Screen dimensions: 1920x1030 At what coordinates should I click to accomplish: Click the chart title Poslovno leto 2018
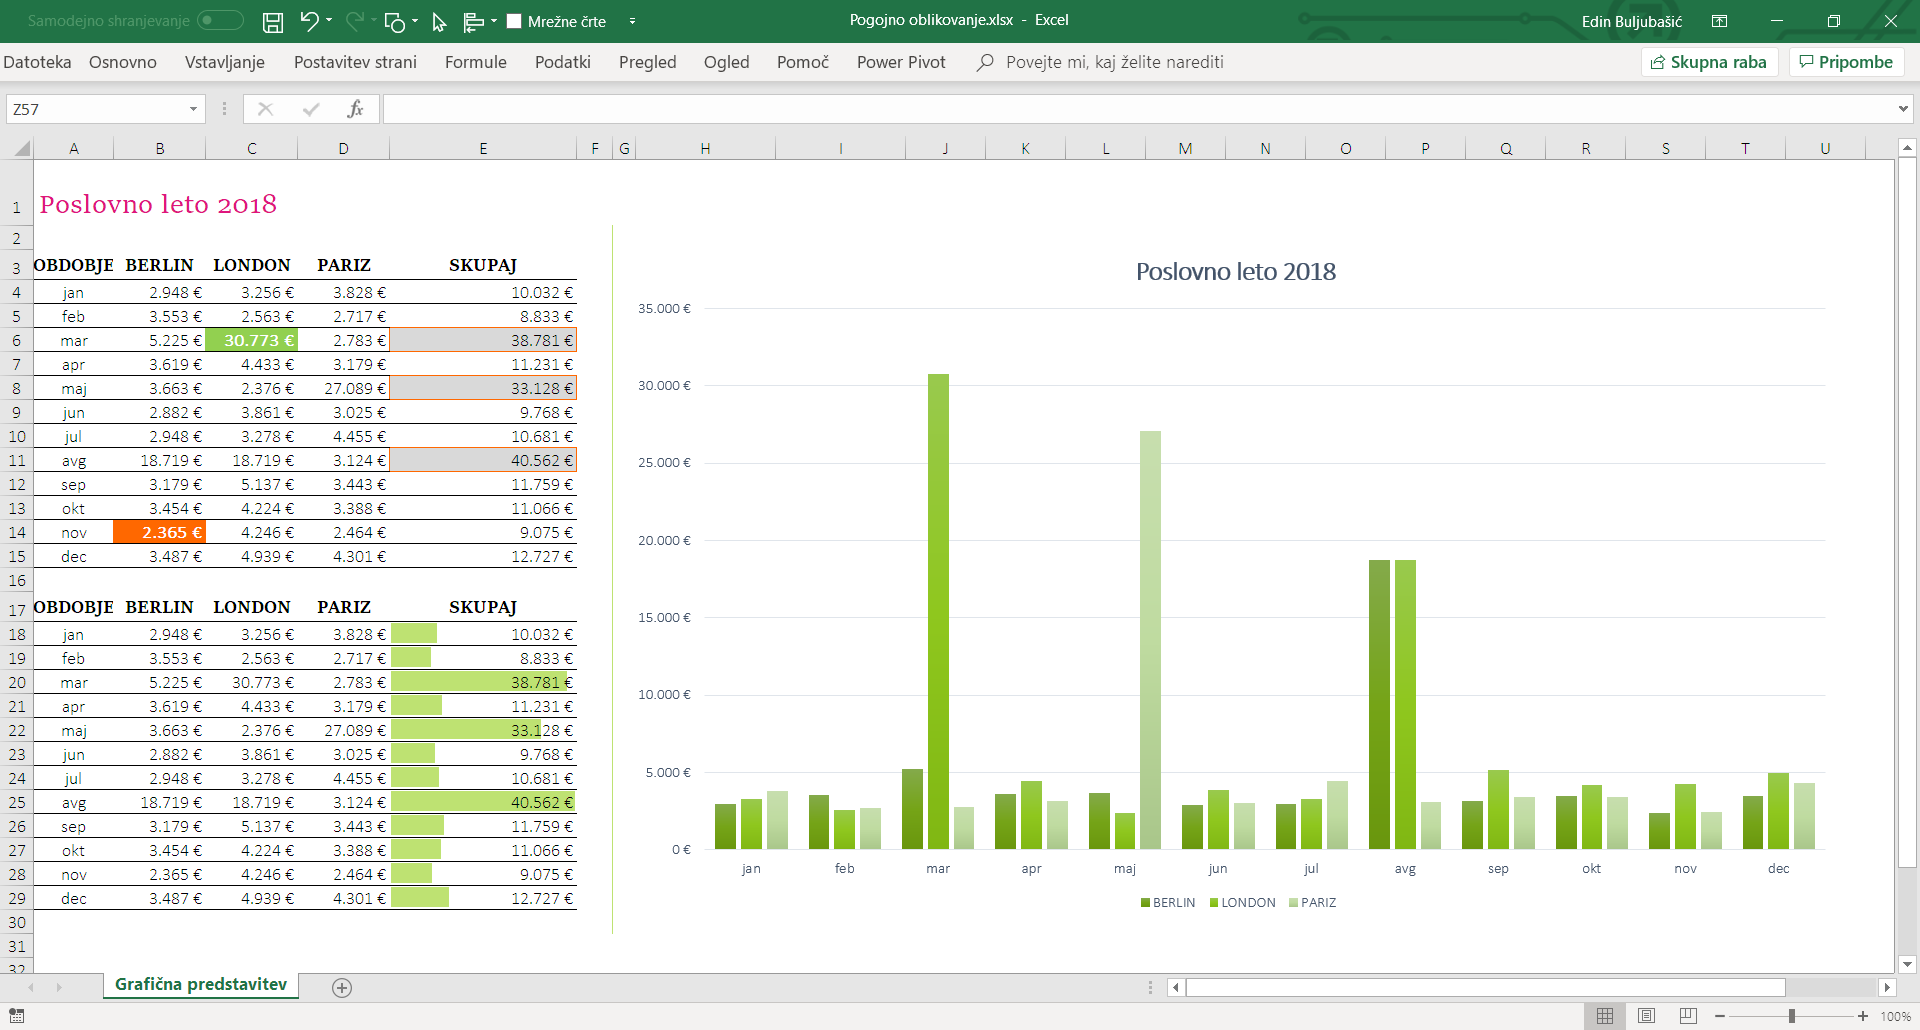click(x=1236, y=271)
